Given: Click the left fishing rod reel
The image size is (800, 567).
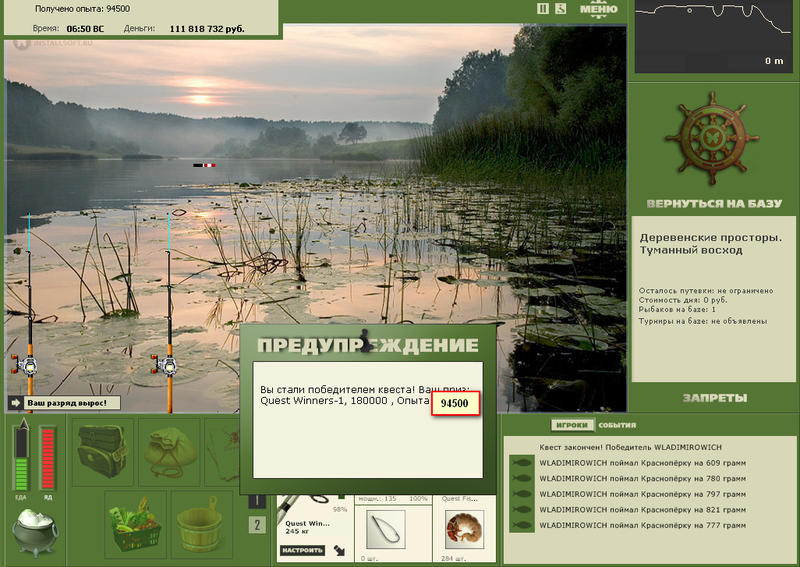Looking at the screenshot, I should 27,365.
